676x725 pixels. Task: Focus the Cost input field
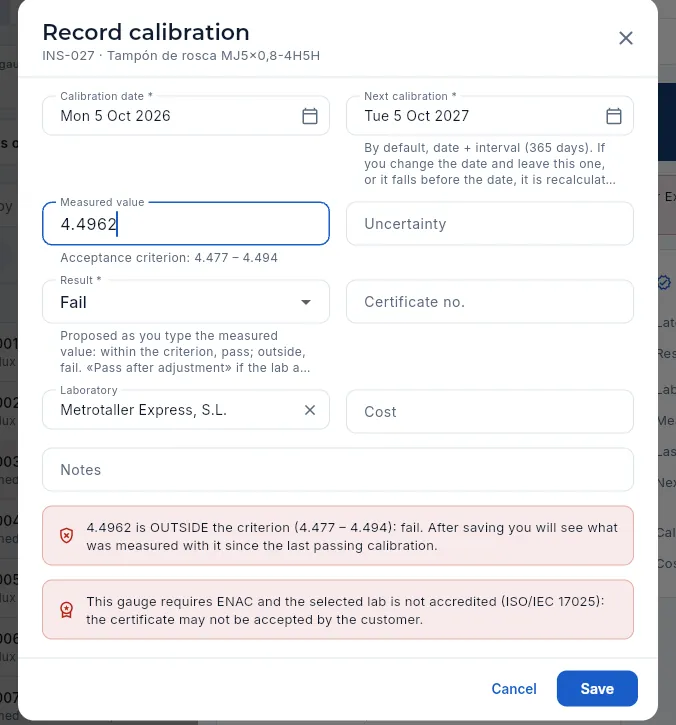pyautogui.click(x=490, y=412)
